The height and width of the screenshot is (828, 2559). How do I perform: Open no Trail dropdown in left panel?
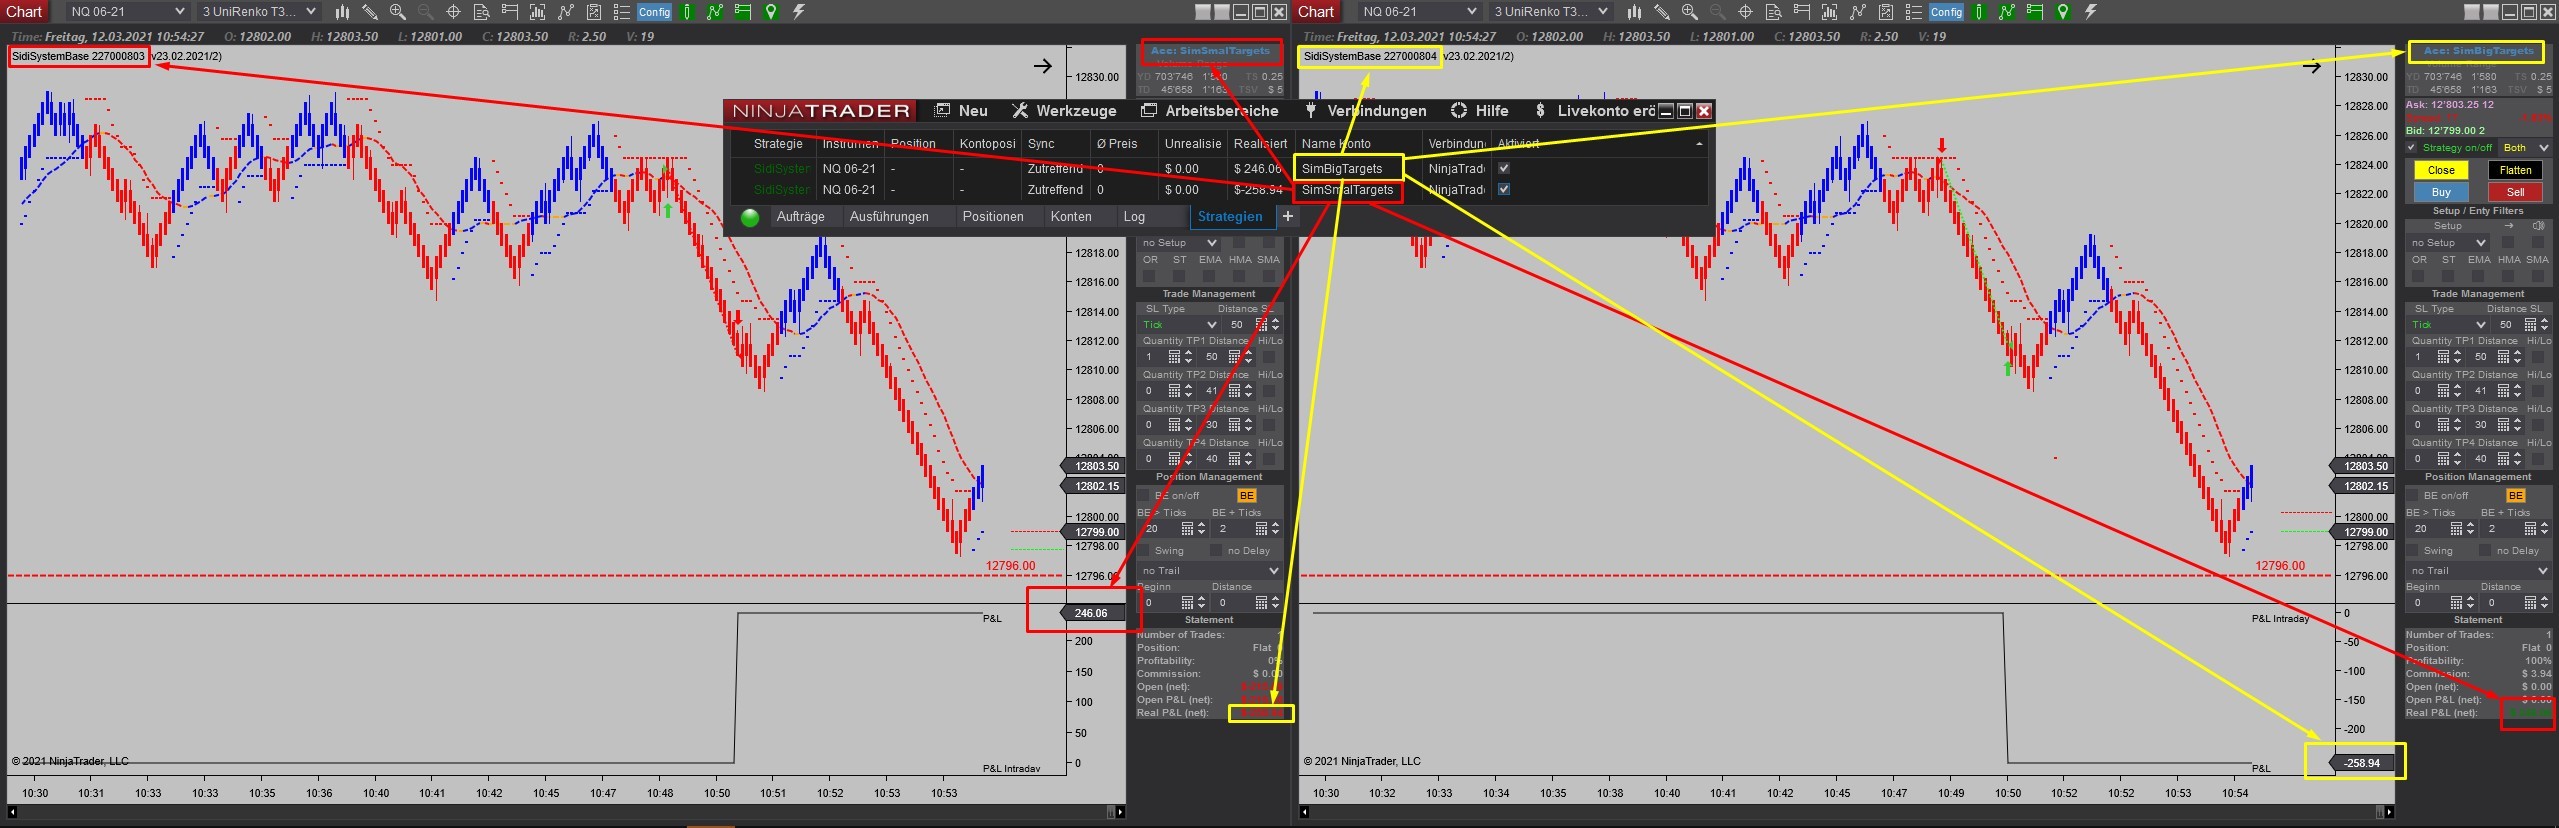pyautogui.click(x=1210, y=571)
